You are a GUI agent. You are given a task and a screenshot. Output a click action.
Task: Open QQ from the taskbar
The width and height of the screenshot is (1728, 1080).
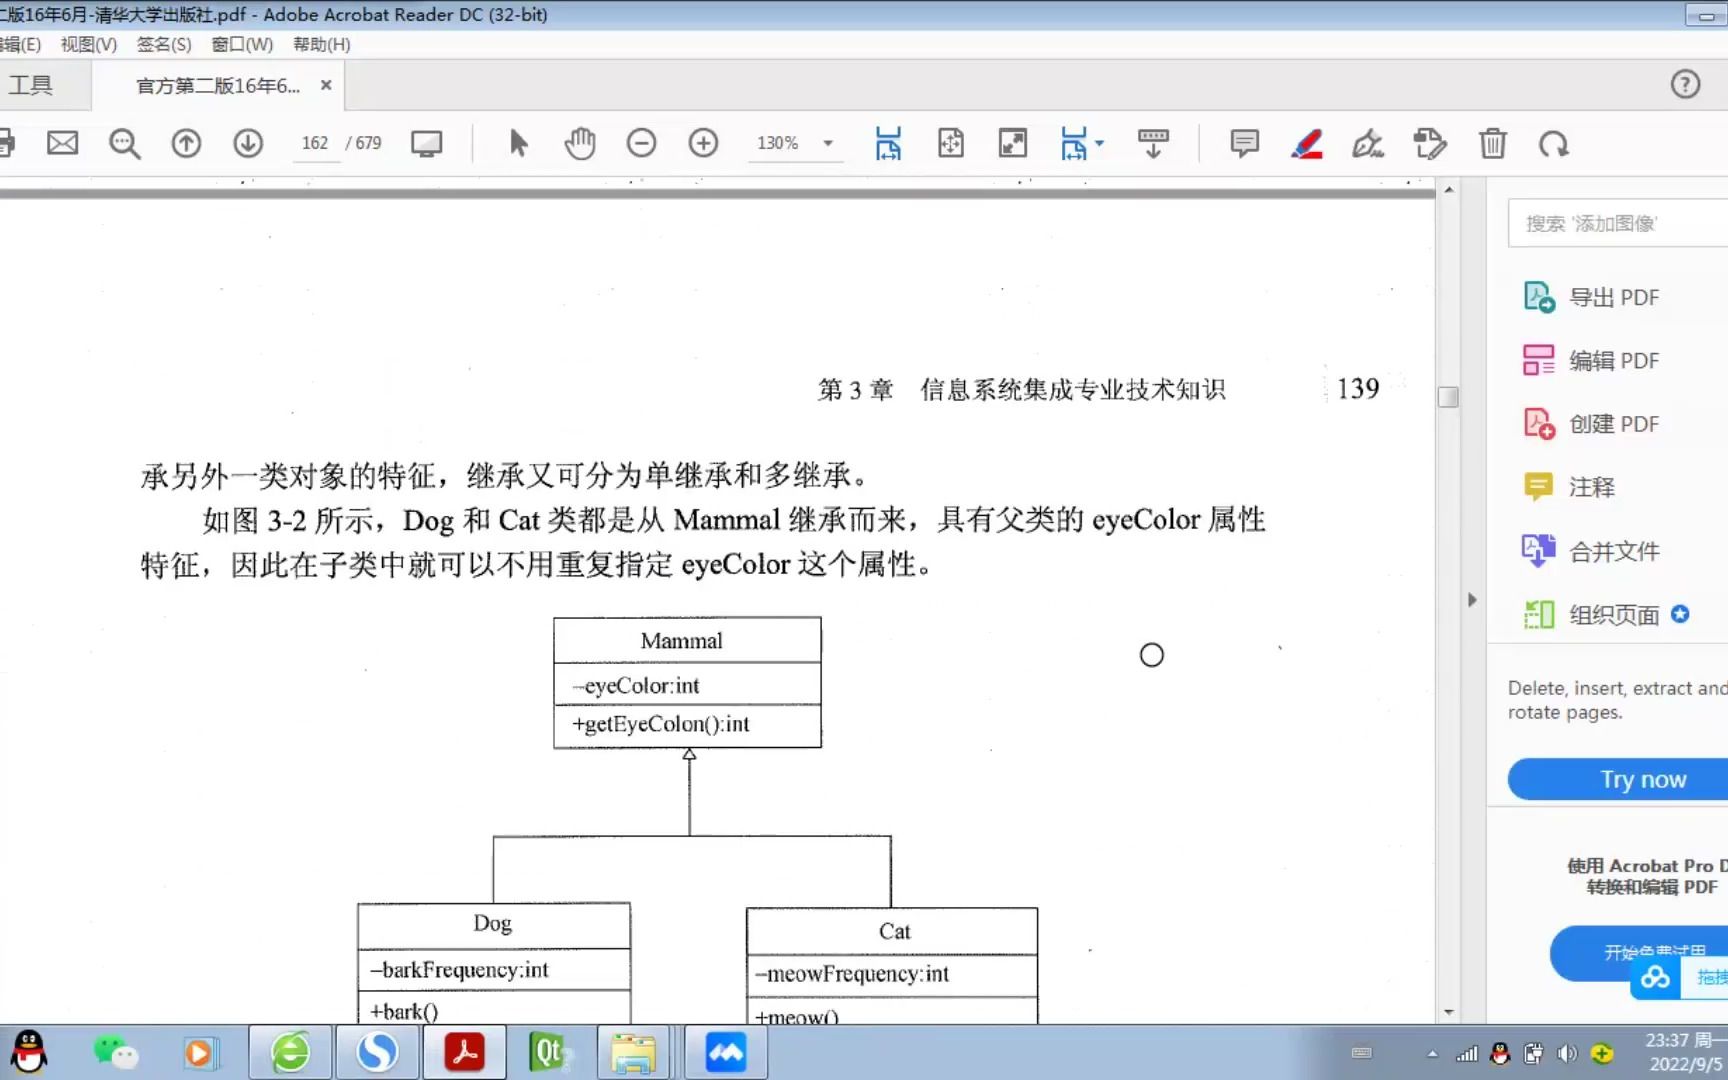[x=28, y=1052]
